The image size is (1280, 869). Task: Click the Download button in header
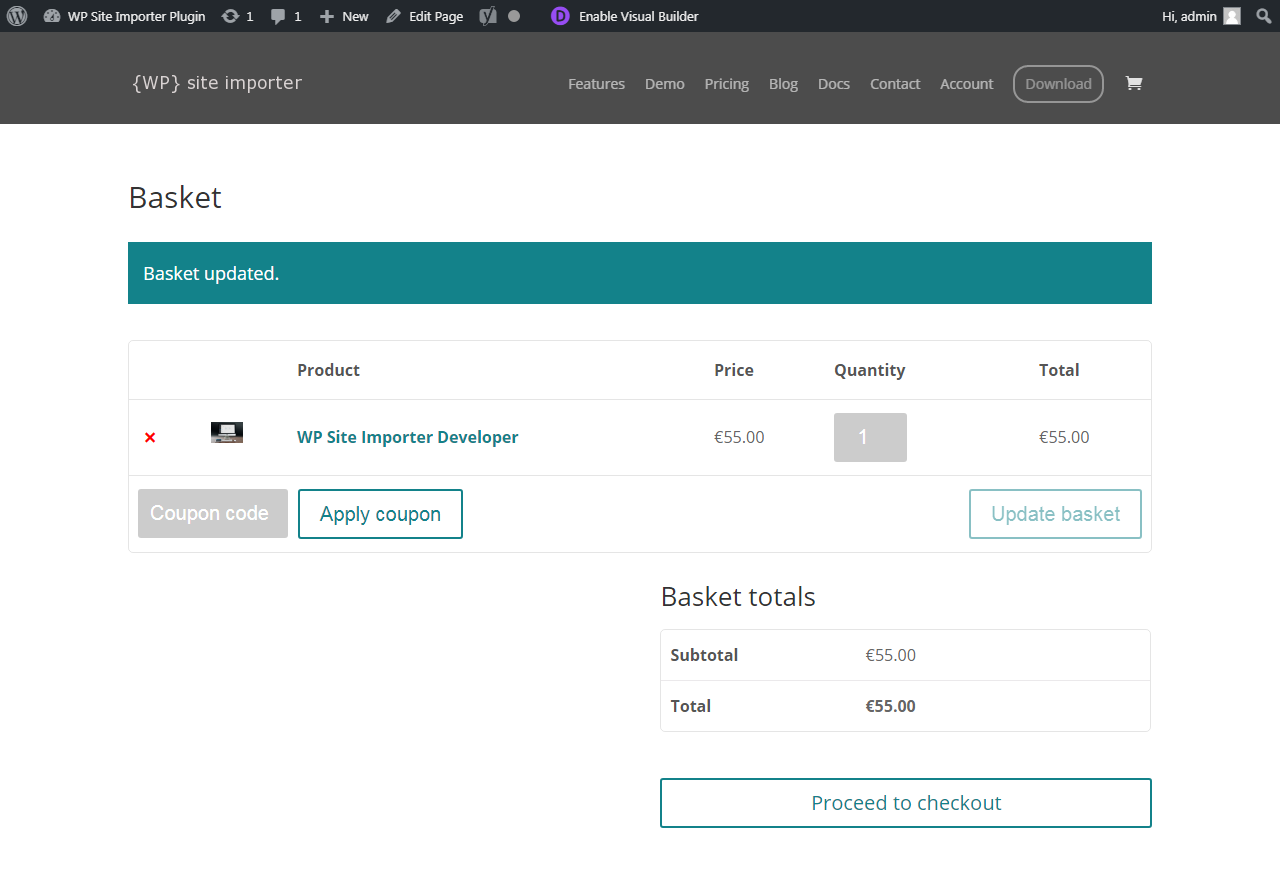[x=1058, y=84]
